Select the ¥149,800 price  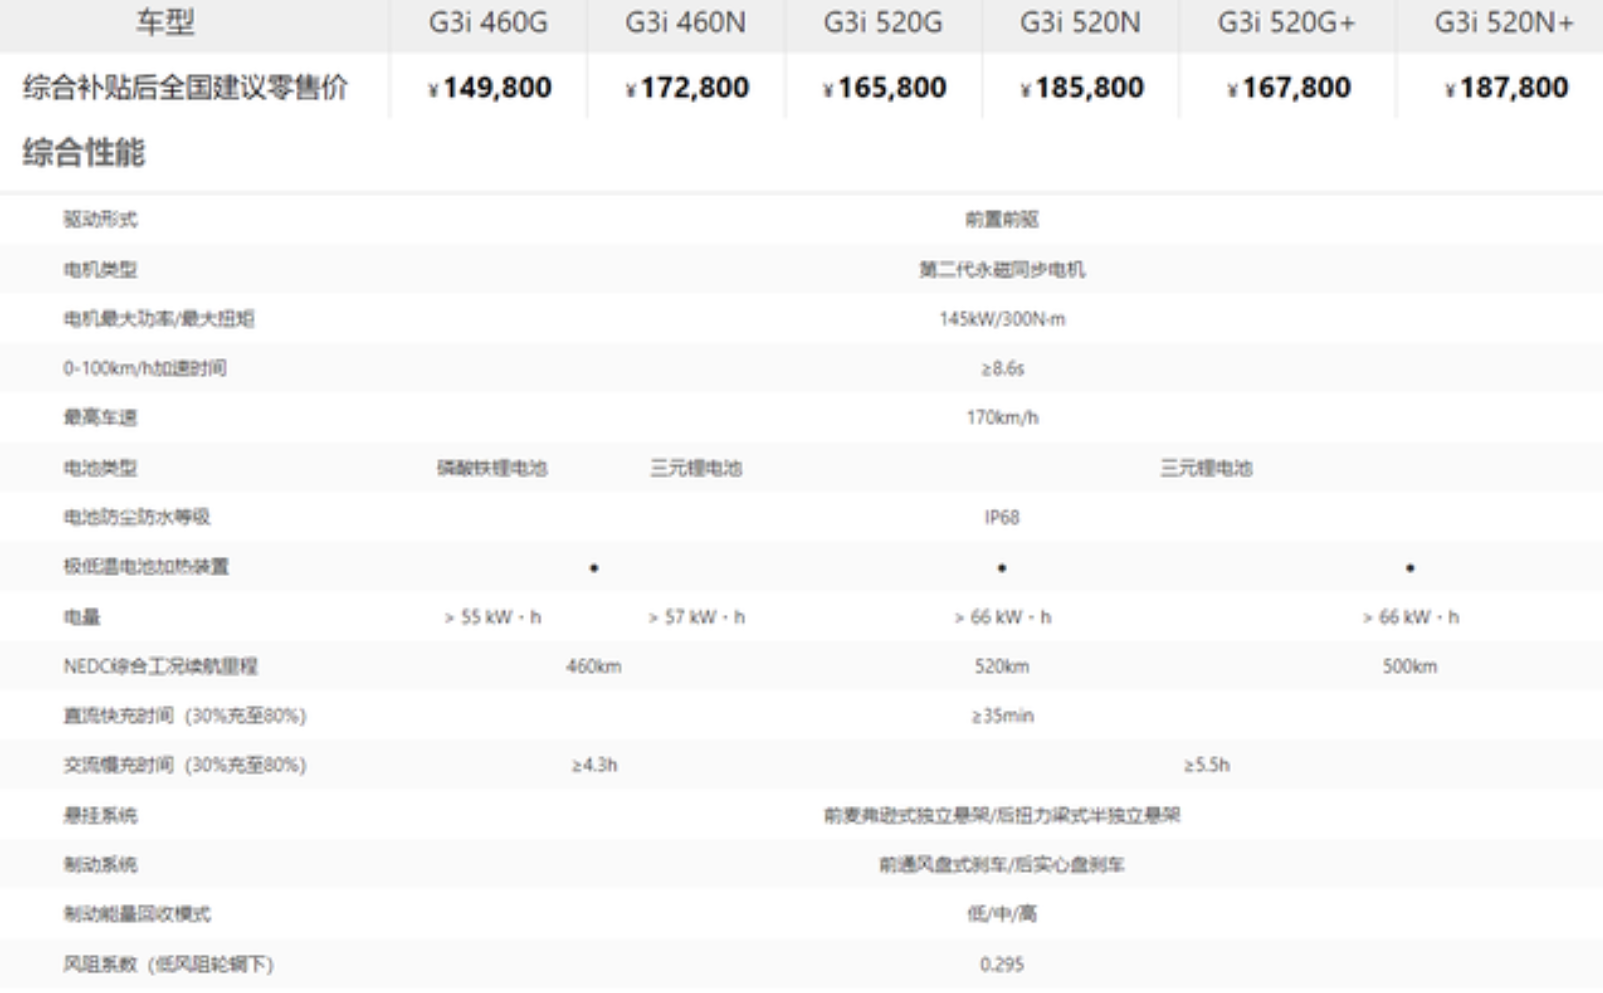click(490, 88)
